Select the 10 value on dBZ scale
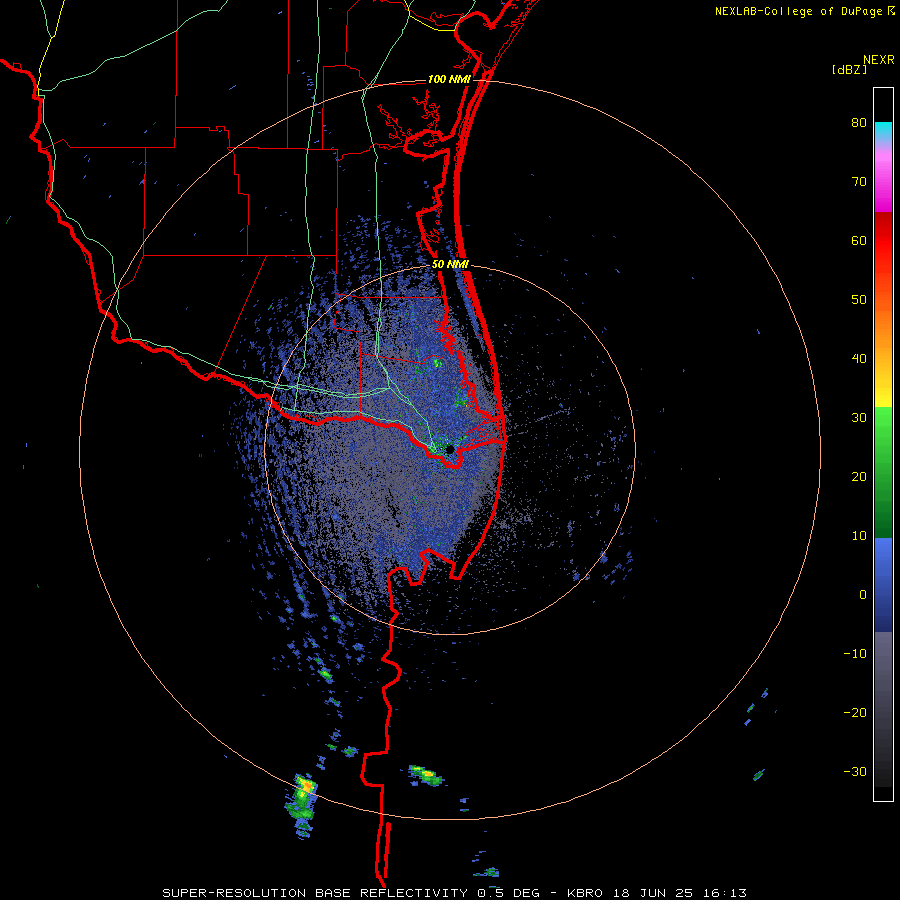Viewport: 900px width, 900px height. click(859, 536)
